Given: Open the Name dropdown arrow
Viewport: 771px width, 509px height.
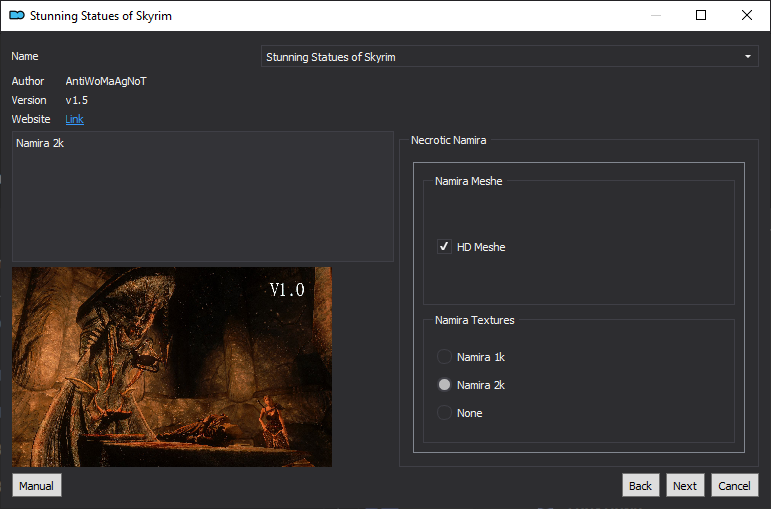Looking at the screenshot, I should tap(747, 57).
